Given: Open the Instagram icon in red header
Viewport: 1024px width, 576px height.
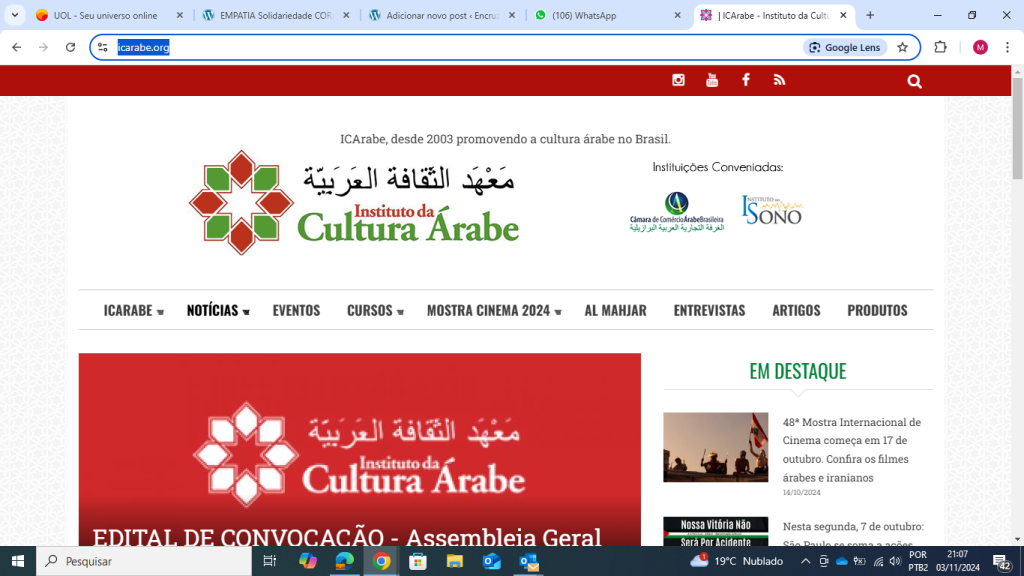Looking at the screenshot, I should pos(678,80).
